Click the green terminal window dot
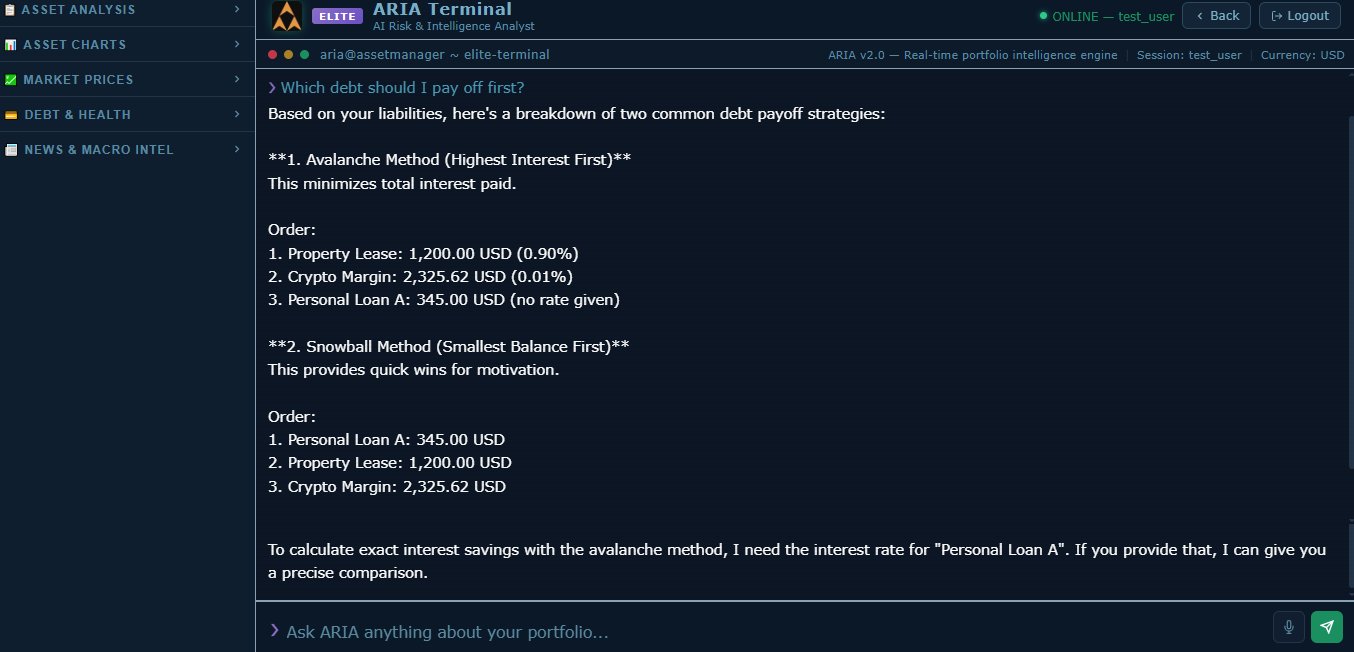Image resolution: width=1354 pixels, height=652 pixels. [x=304, y=55]
